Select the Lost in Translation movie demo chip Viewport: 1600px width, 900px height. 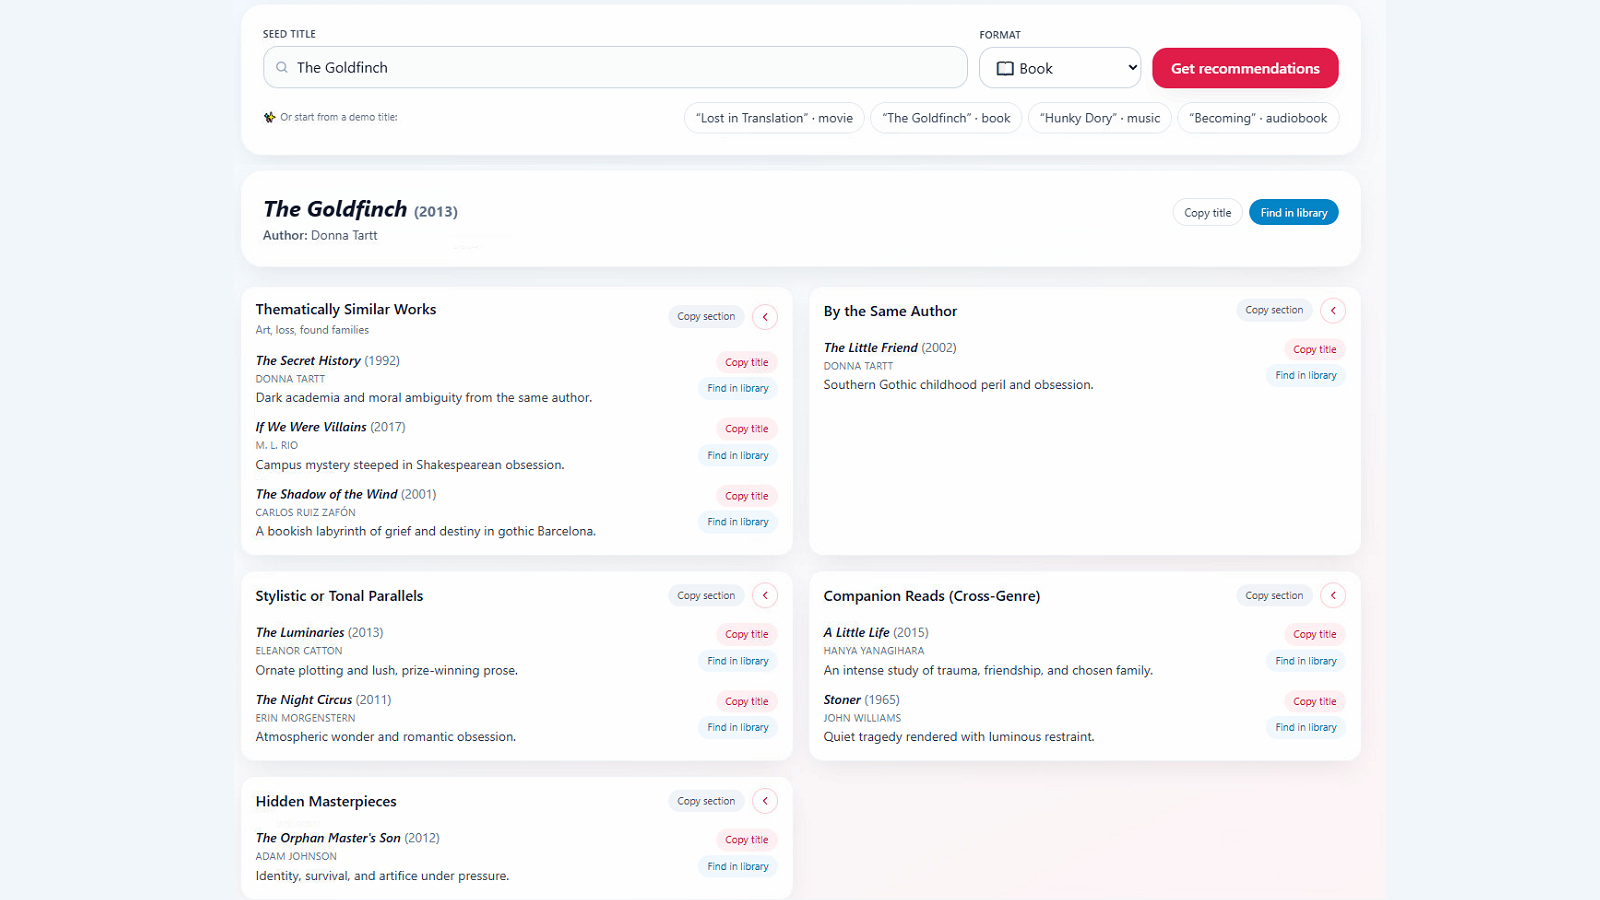pyautogui.click(x=773, y=117)
